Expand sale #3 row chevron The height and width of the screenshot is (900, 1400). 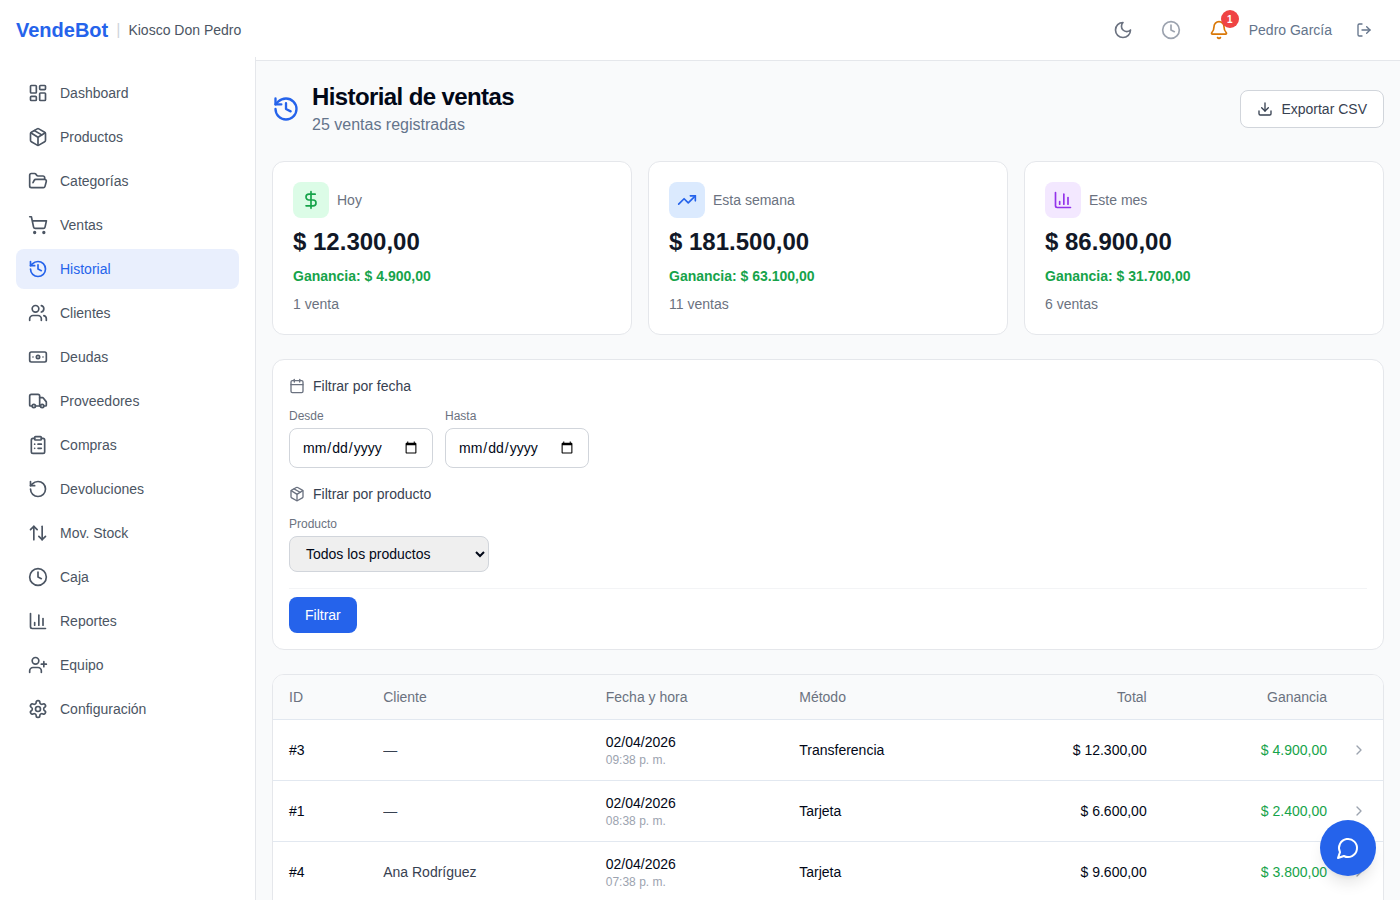tap(1359, 750)
